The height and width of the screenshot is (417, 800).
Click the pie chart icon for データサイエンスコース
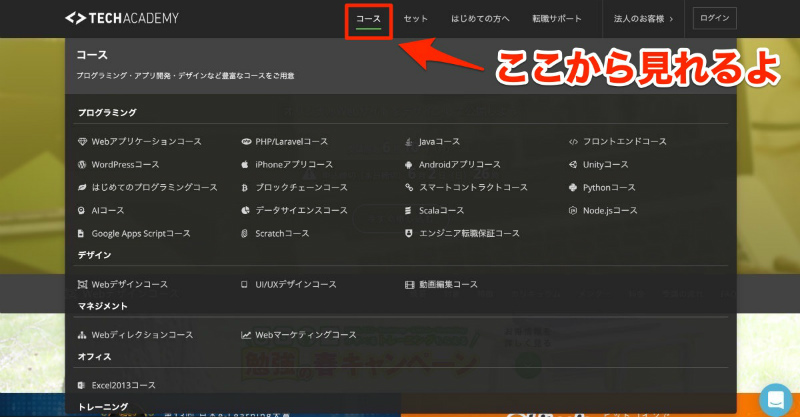[245, 211]
